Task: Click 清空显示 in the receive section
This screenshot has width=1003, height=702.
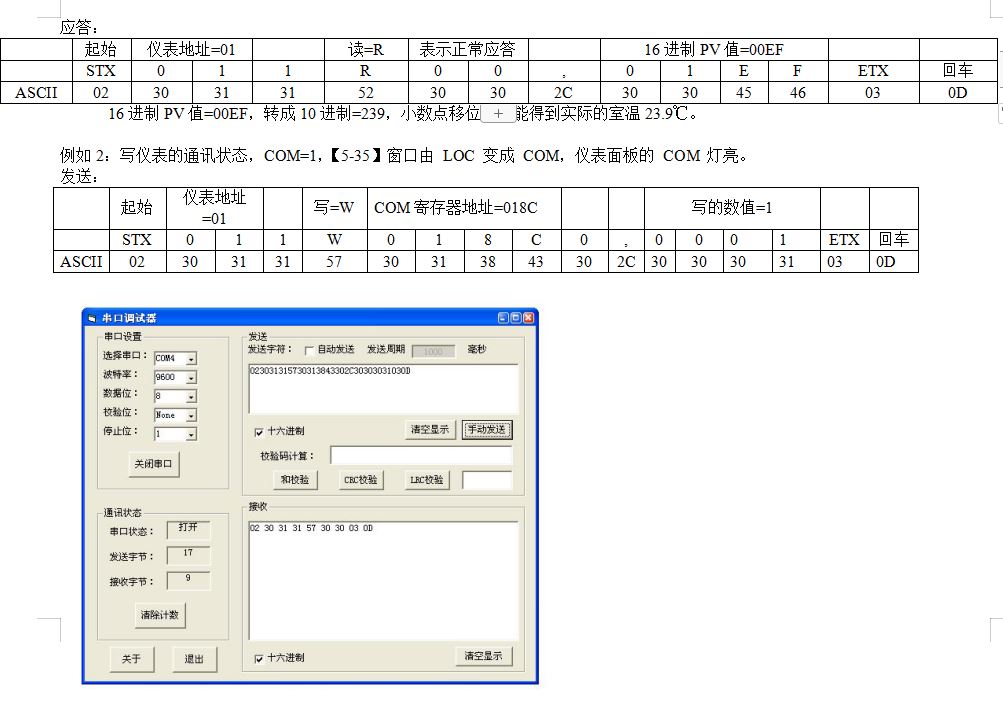Action: (x=483, y=657)
